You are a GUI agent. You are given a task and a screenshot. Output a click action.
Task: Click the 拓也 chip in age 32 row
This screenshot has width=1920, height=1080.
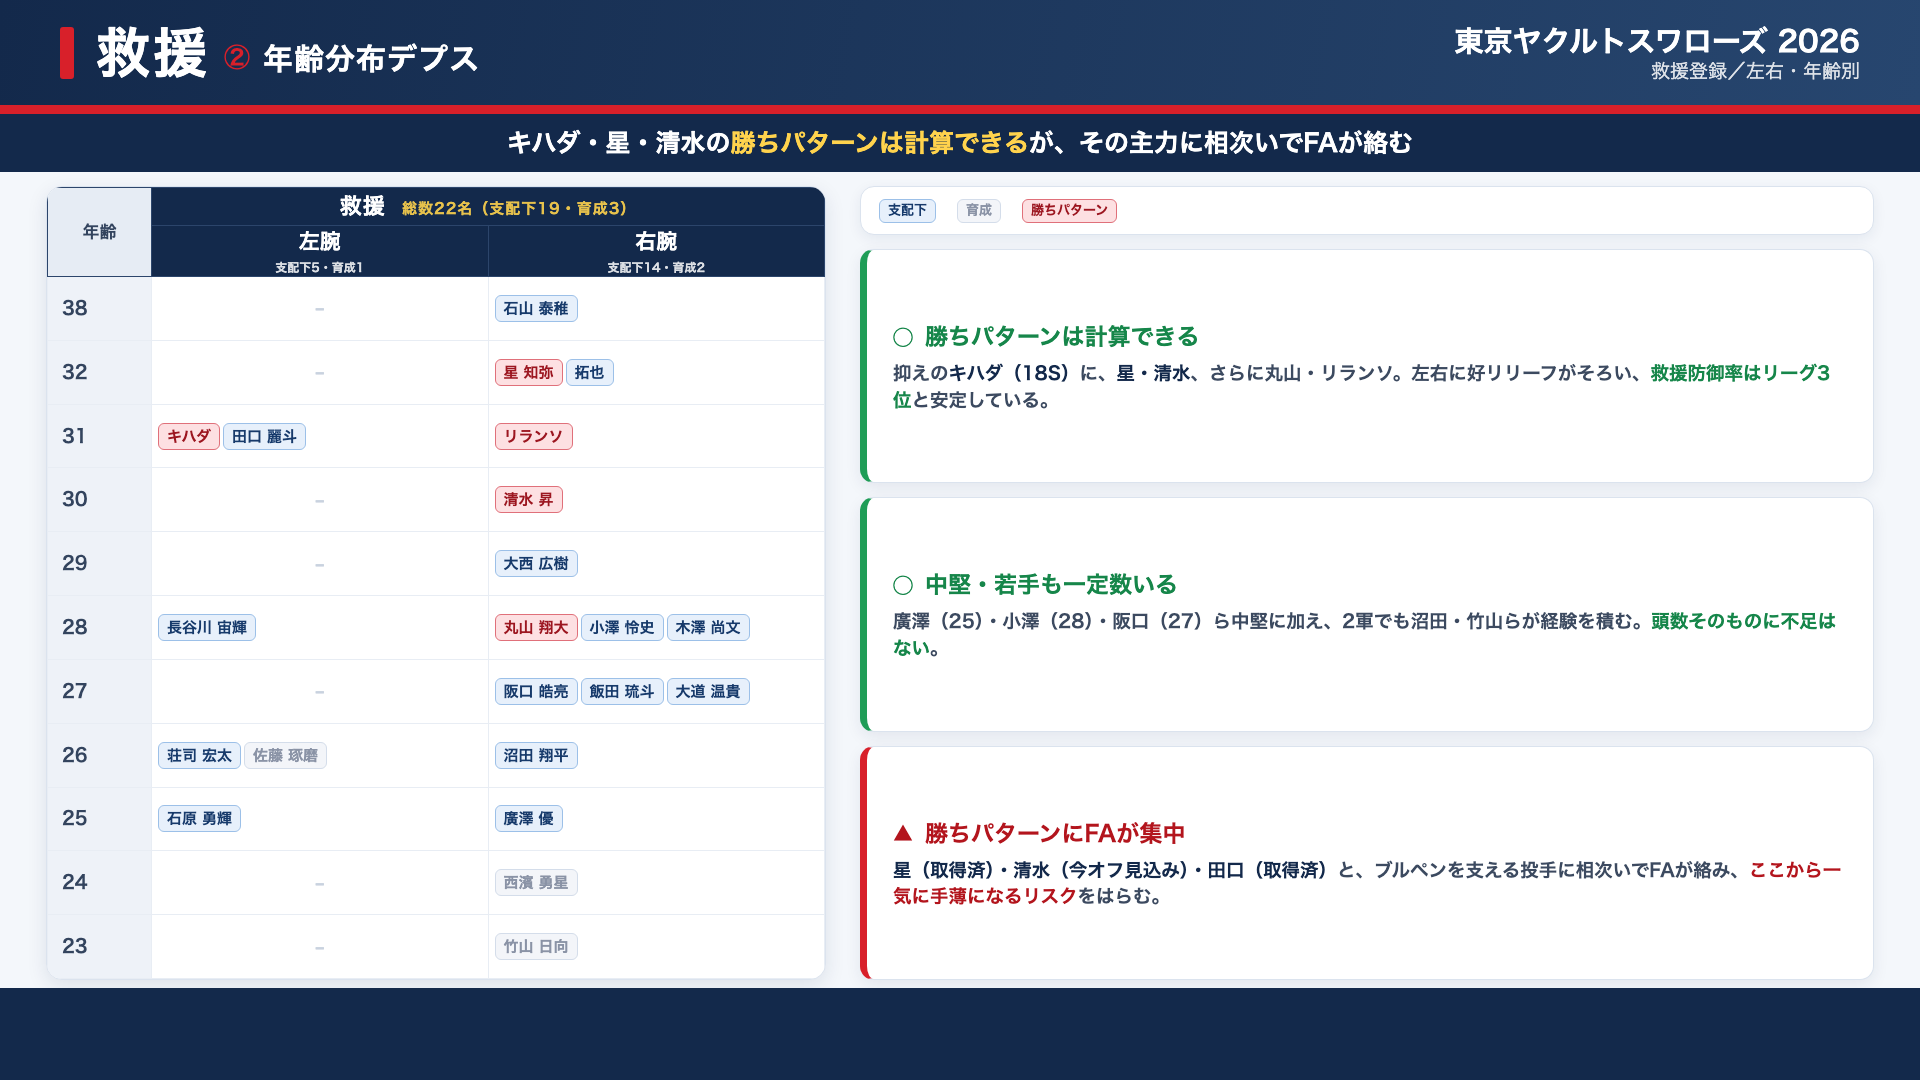(589, 373)
